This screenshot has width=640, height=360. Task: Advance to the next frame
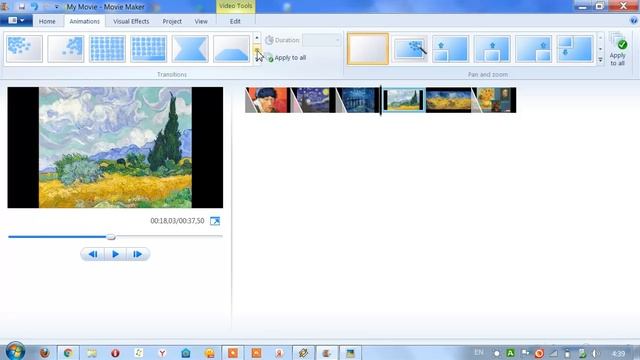pos(138,254)
